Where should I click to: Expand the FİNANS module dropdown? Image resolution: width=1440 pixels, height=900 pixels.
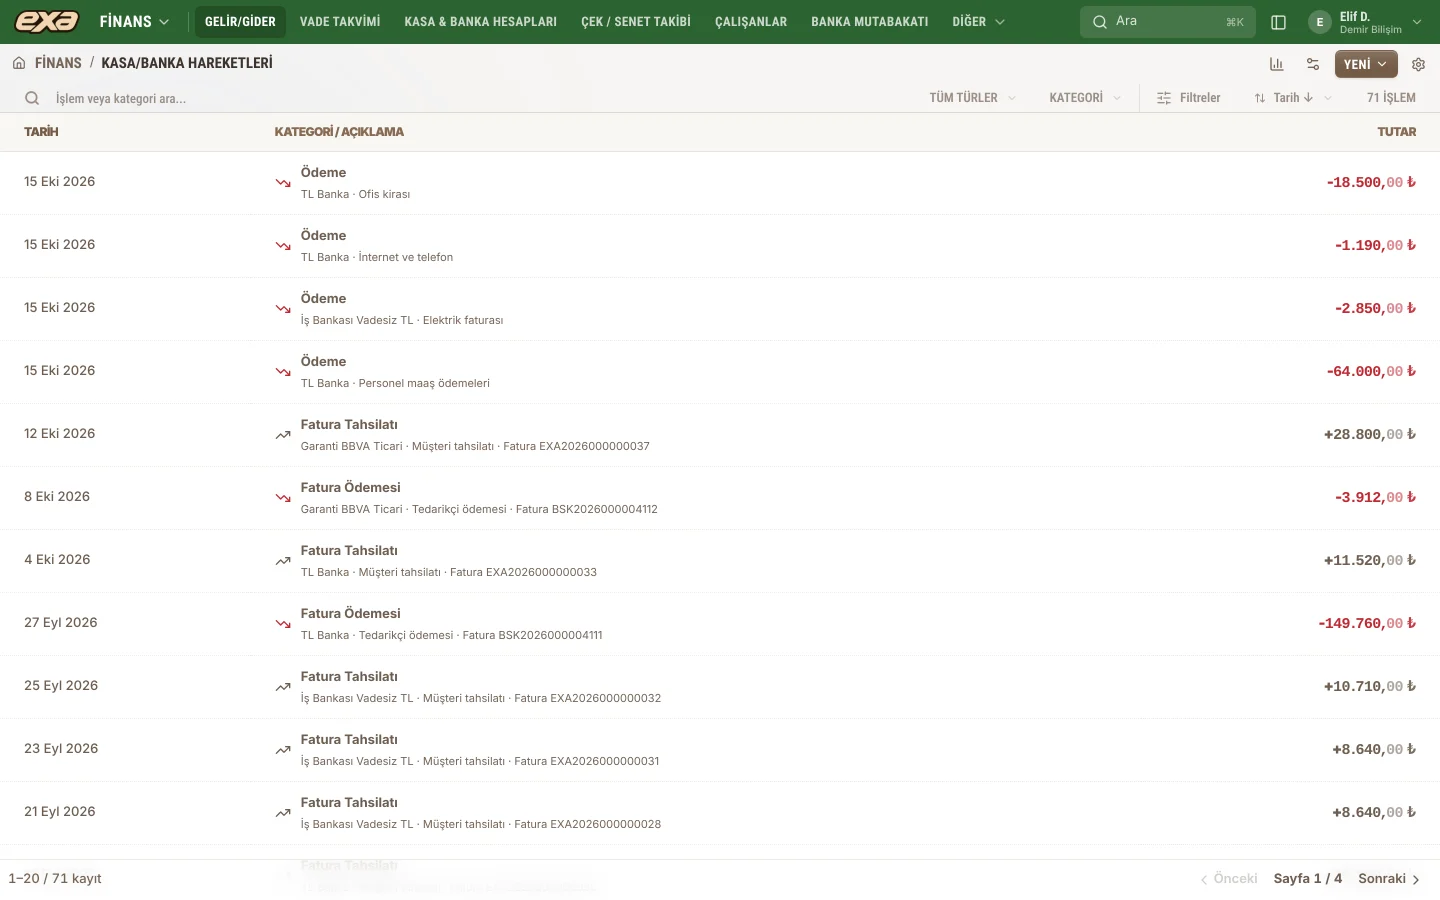pos(134,22)
